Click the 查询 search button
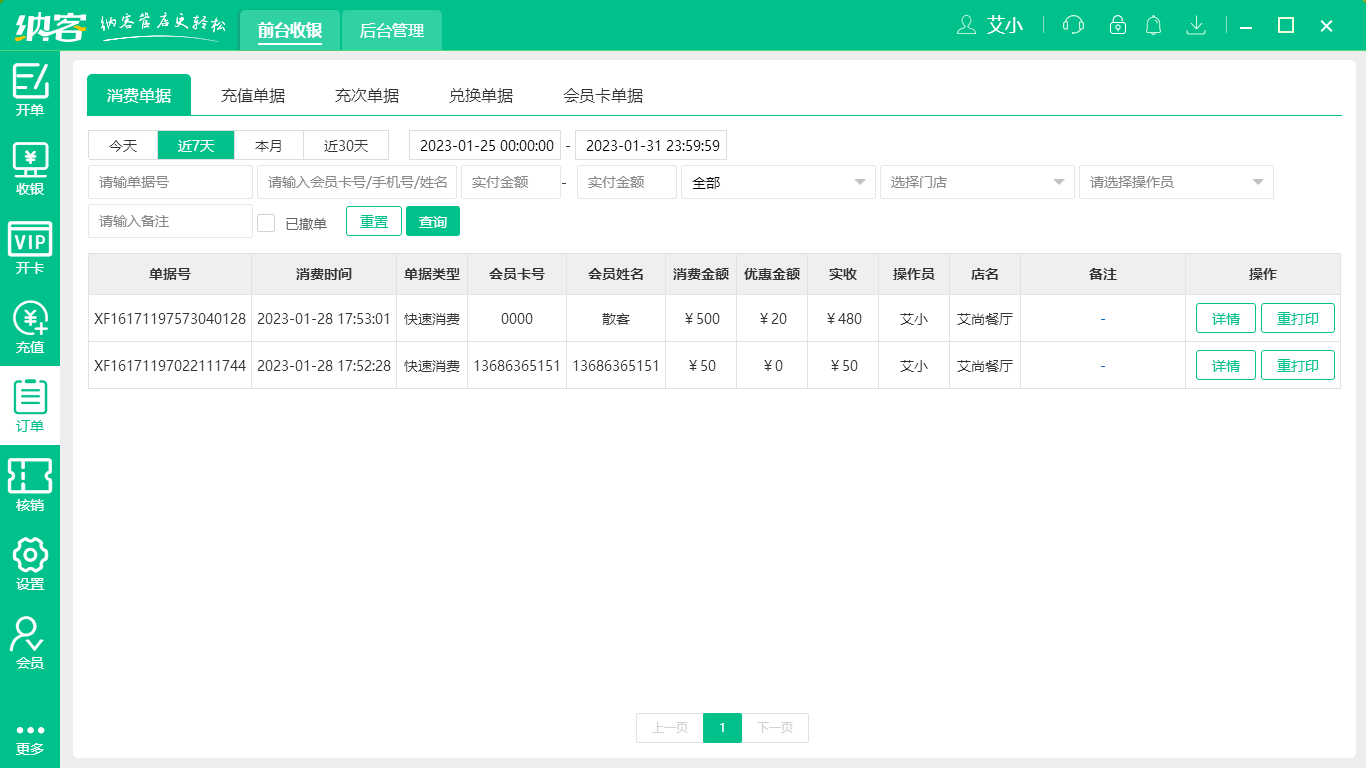 pyautogui.click(x=433, y=221)
